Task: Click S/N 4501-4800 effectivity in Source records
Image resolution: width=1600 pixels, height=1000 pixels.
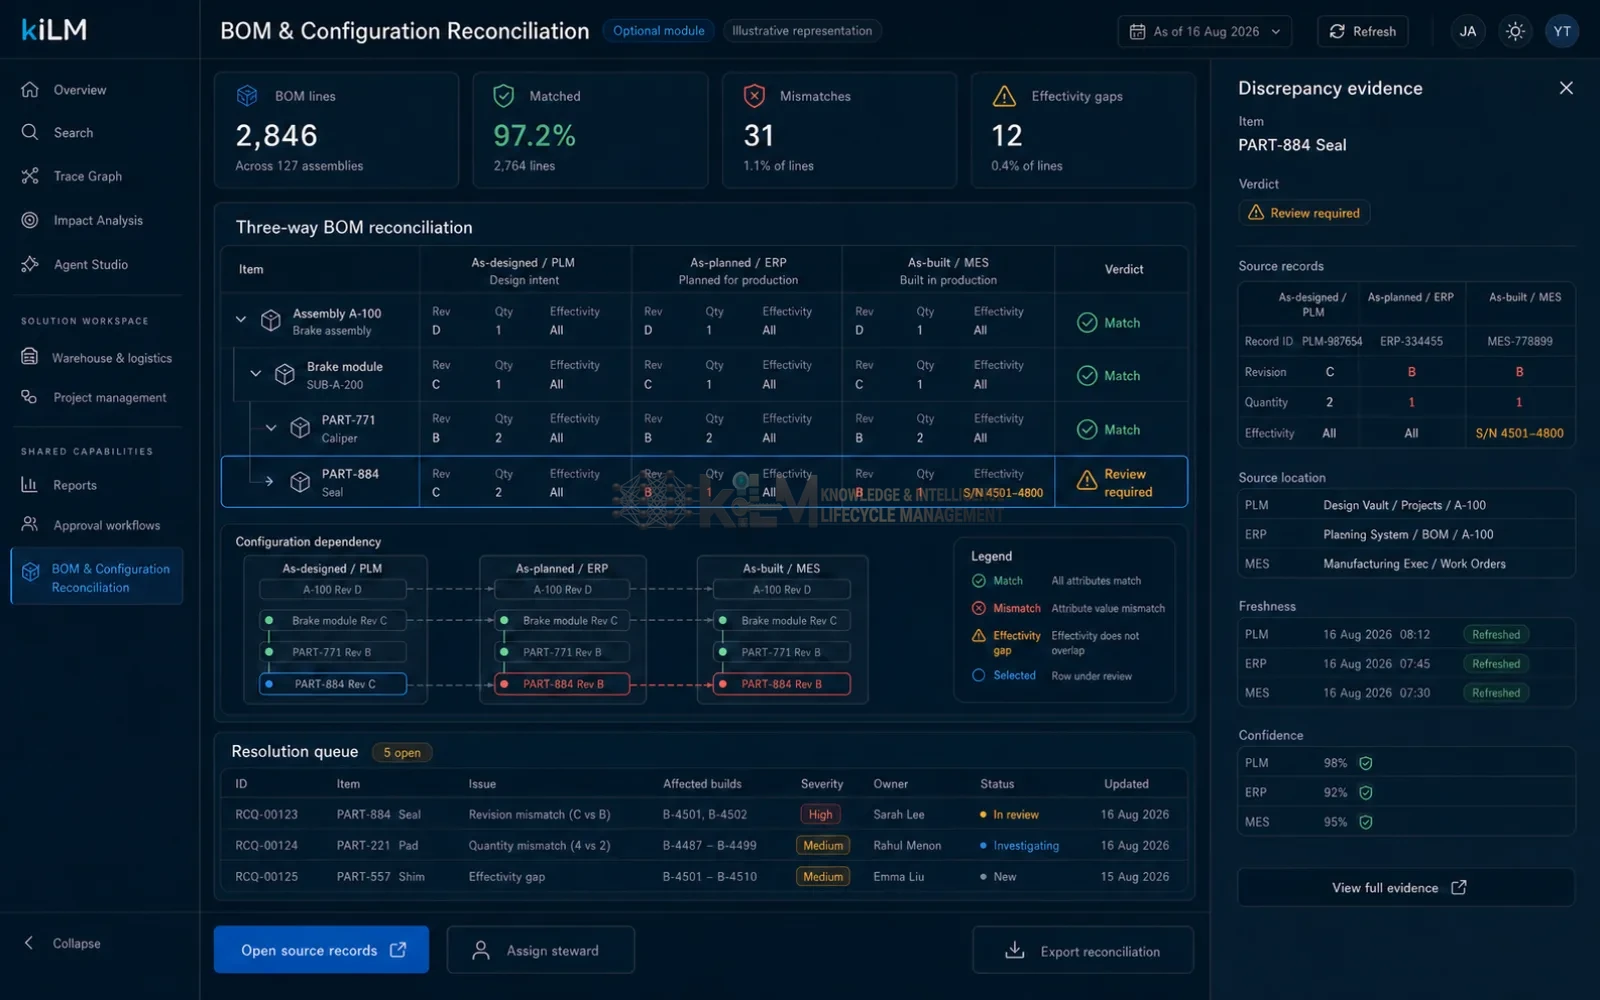Action: click(1519, 433)
